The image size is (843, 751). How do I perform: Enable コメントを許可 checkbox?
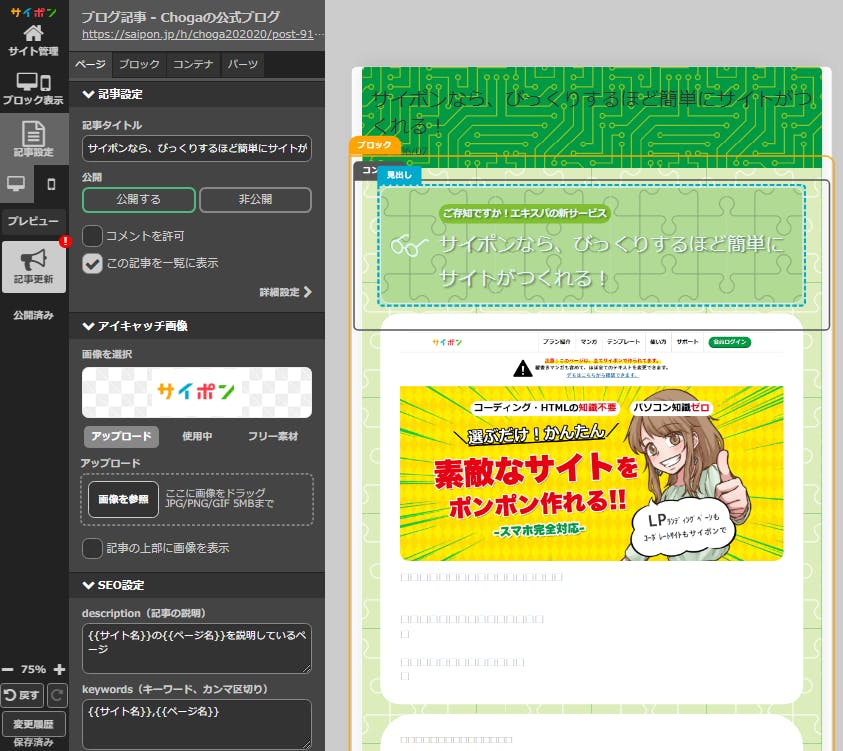[x=92, y=236]
